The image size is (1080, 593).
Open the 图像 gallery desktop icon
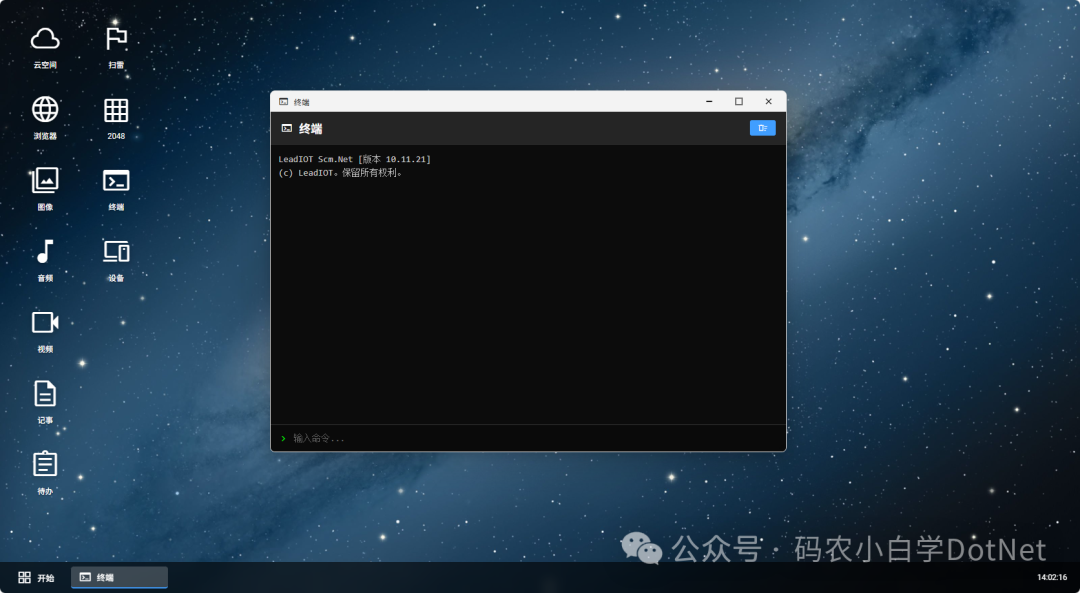click(45, 189)
